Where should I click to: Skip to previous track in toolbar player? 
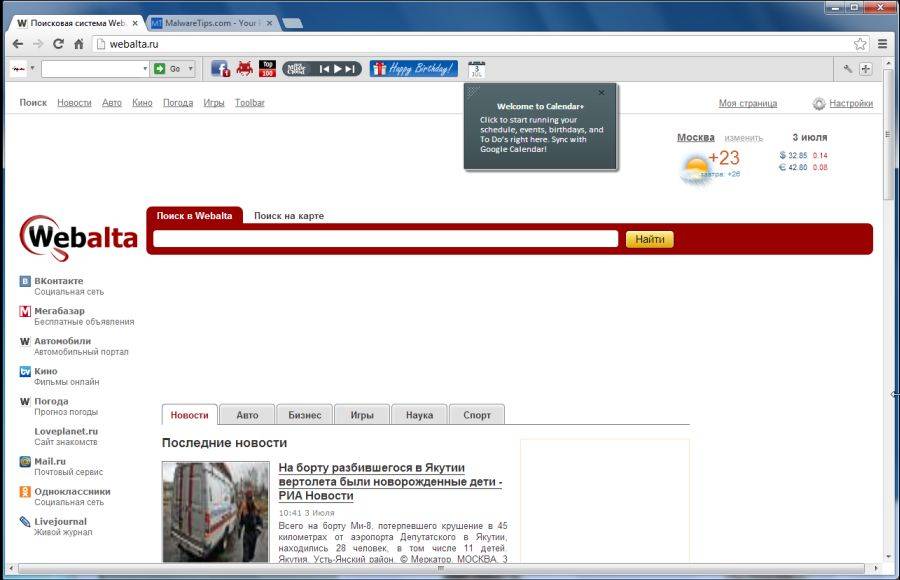[324, 69]
